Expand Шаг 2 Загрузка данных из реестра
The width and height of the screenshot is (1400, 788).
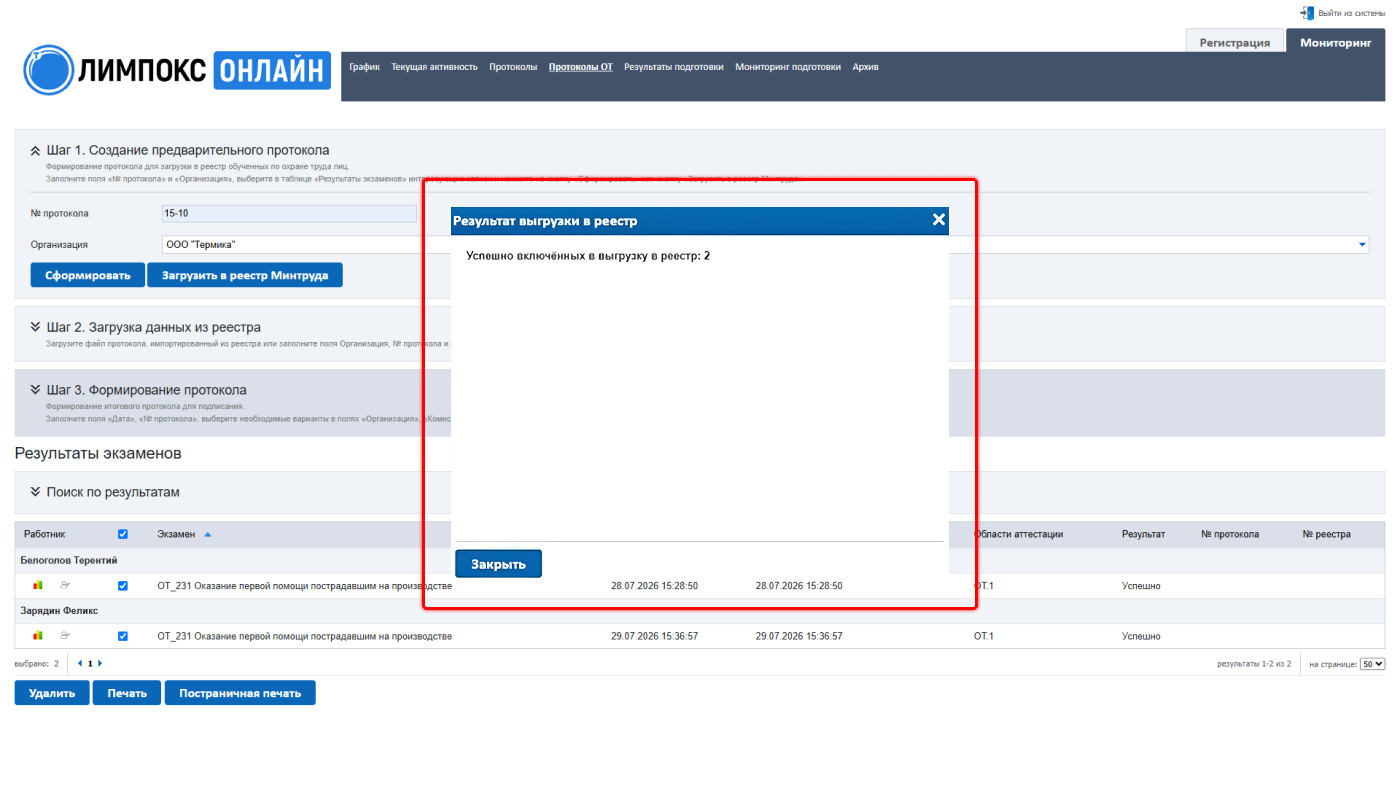[x=35, y=327]
